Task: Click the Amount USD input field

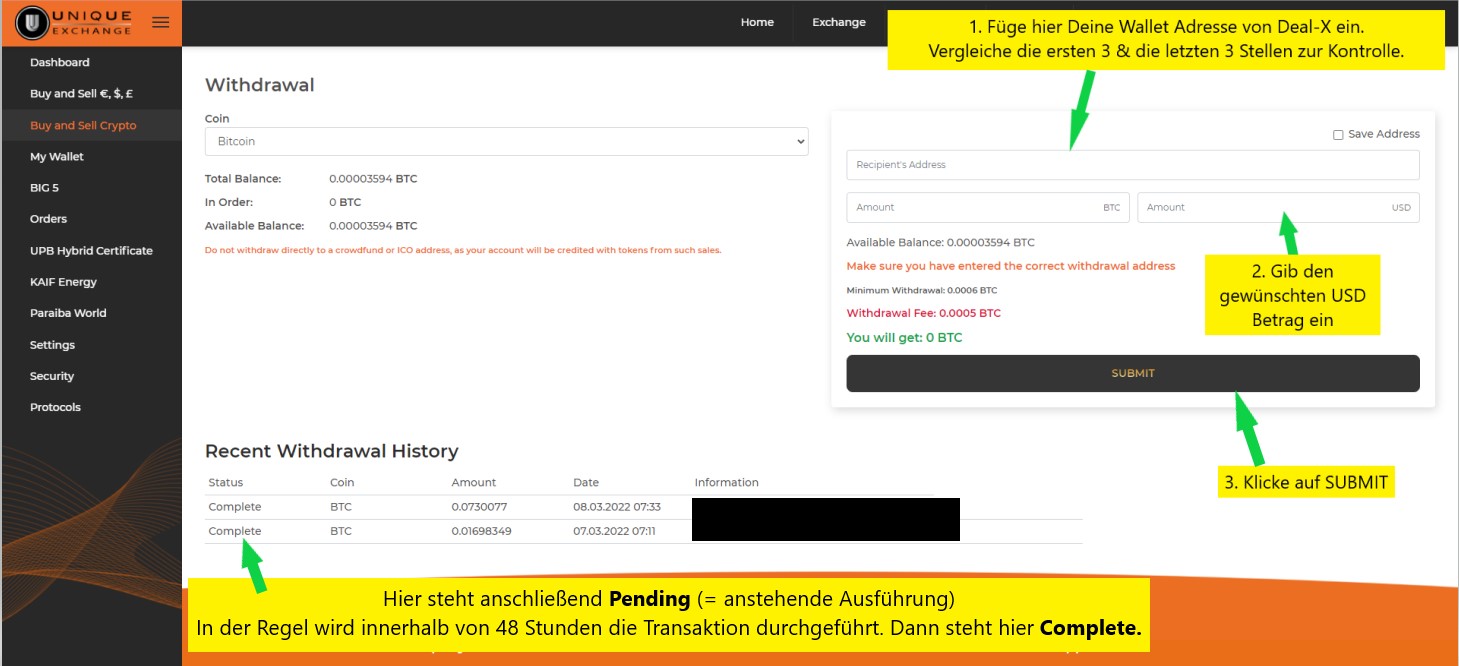Action: [x=1279, y=207]
